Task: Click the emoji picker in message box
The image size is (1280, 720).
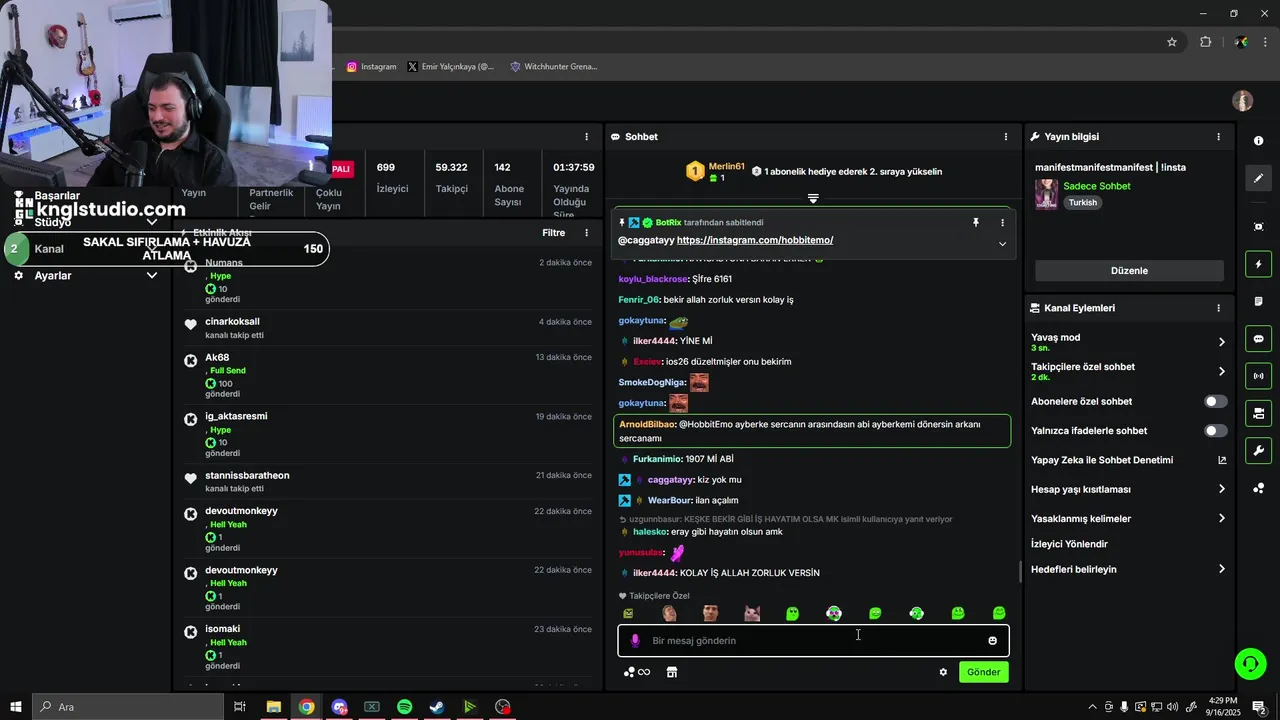Action: (x=992, y=641)
